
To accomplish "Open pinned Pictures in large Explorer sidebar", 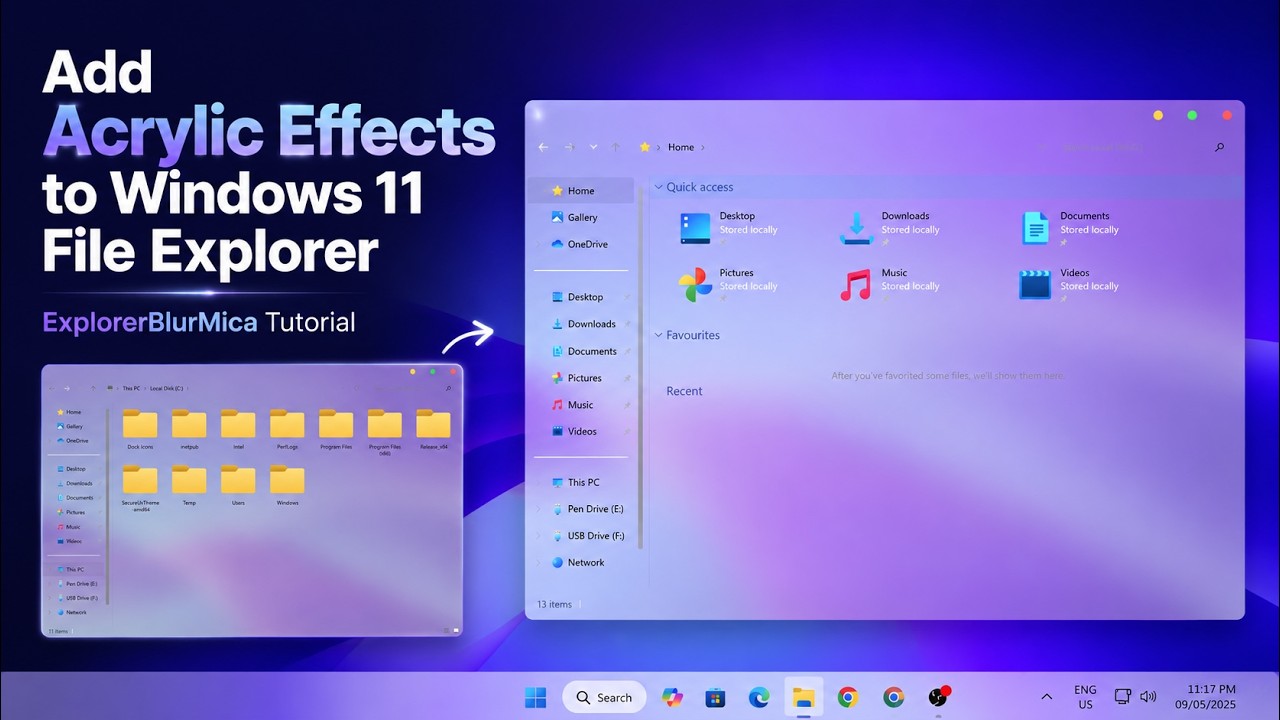I will click(x=584, y=378).
